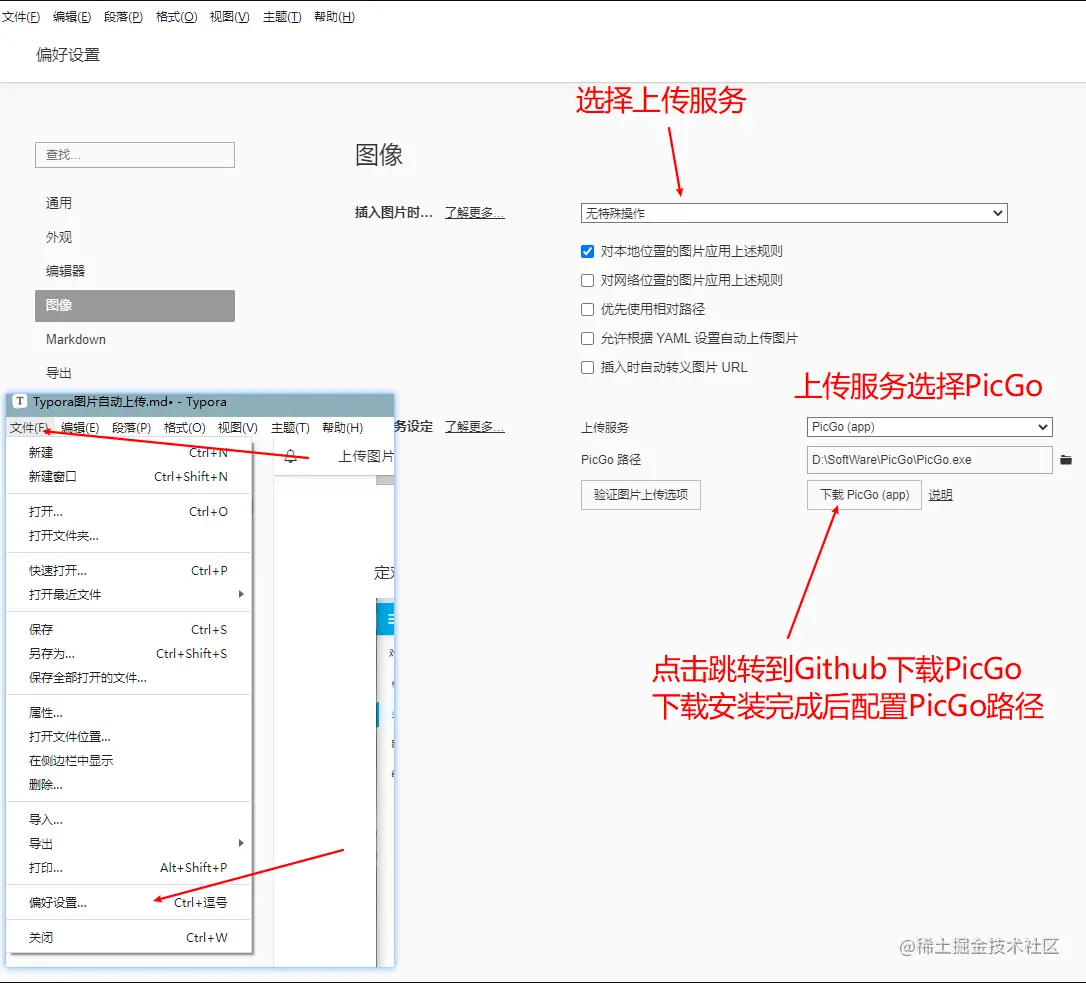This screenshot has height=983, width=1086.
Task: Choose 保存 in the File menu
Action: pyautogui.click(x=128, y=629)
